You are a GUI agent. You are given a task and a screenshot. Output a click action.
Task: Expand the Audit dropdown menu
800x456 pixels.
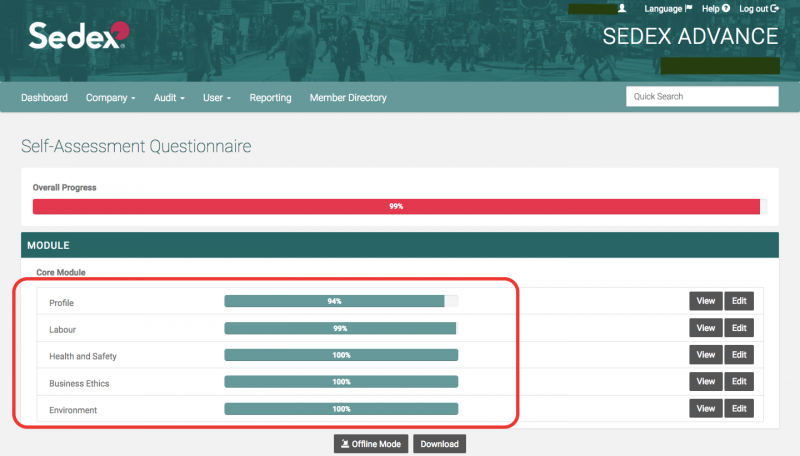point(169,98)
